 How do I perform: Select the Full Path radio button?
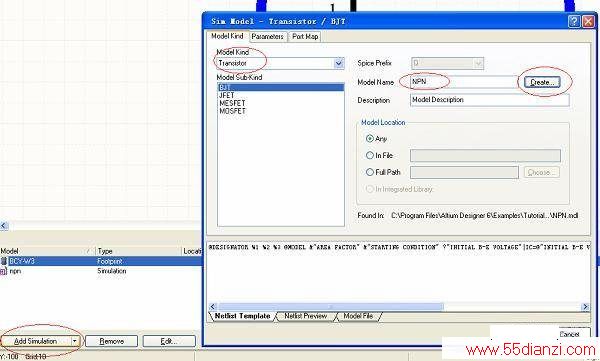tap(370, 172)
